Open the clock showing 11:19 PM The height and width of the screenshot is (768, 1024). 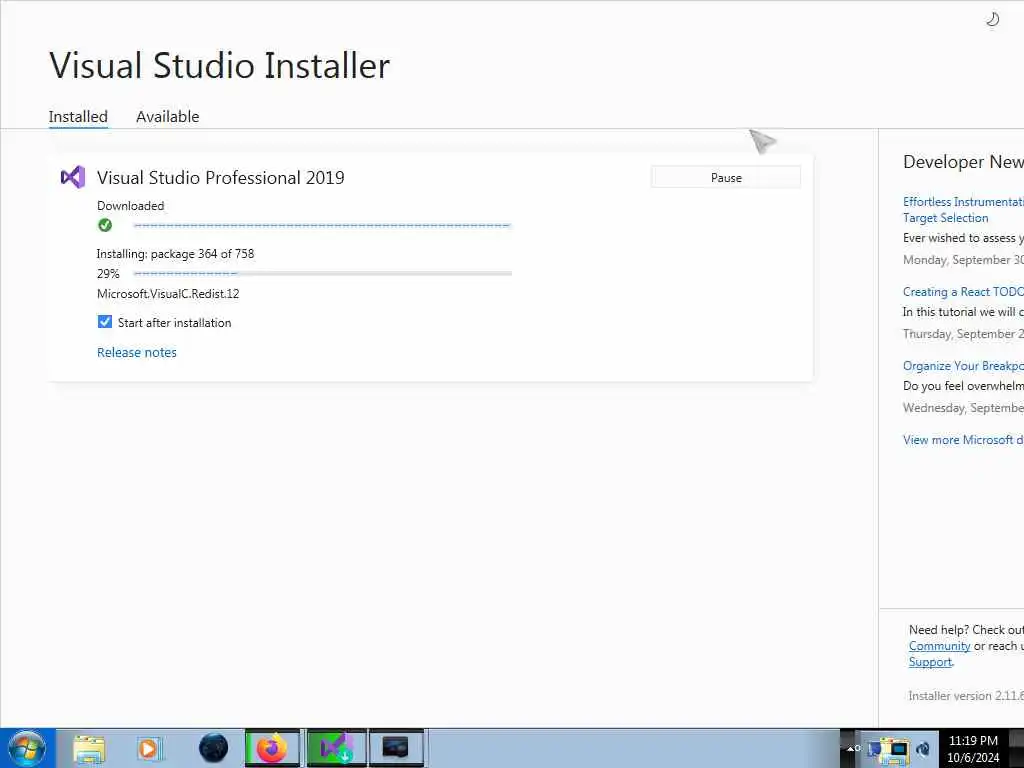tap(973, 748)
